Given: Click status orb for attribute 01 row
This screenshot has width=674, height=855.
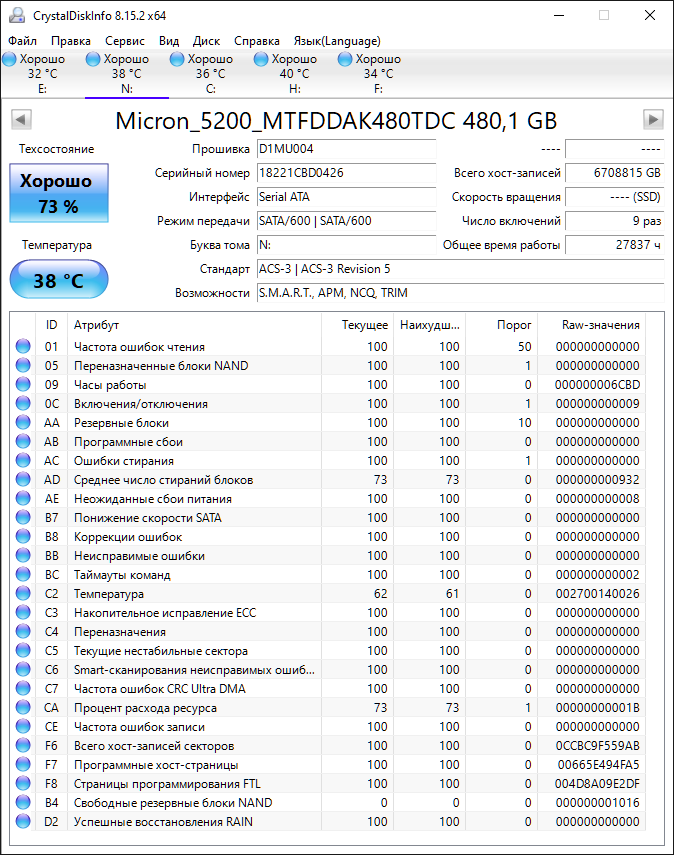Looking at the screenshot, I should [23, 346].
